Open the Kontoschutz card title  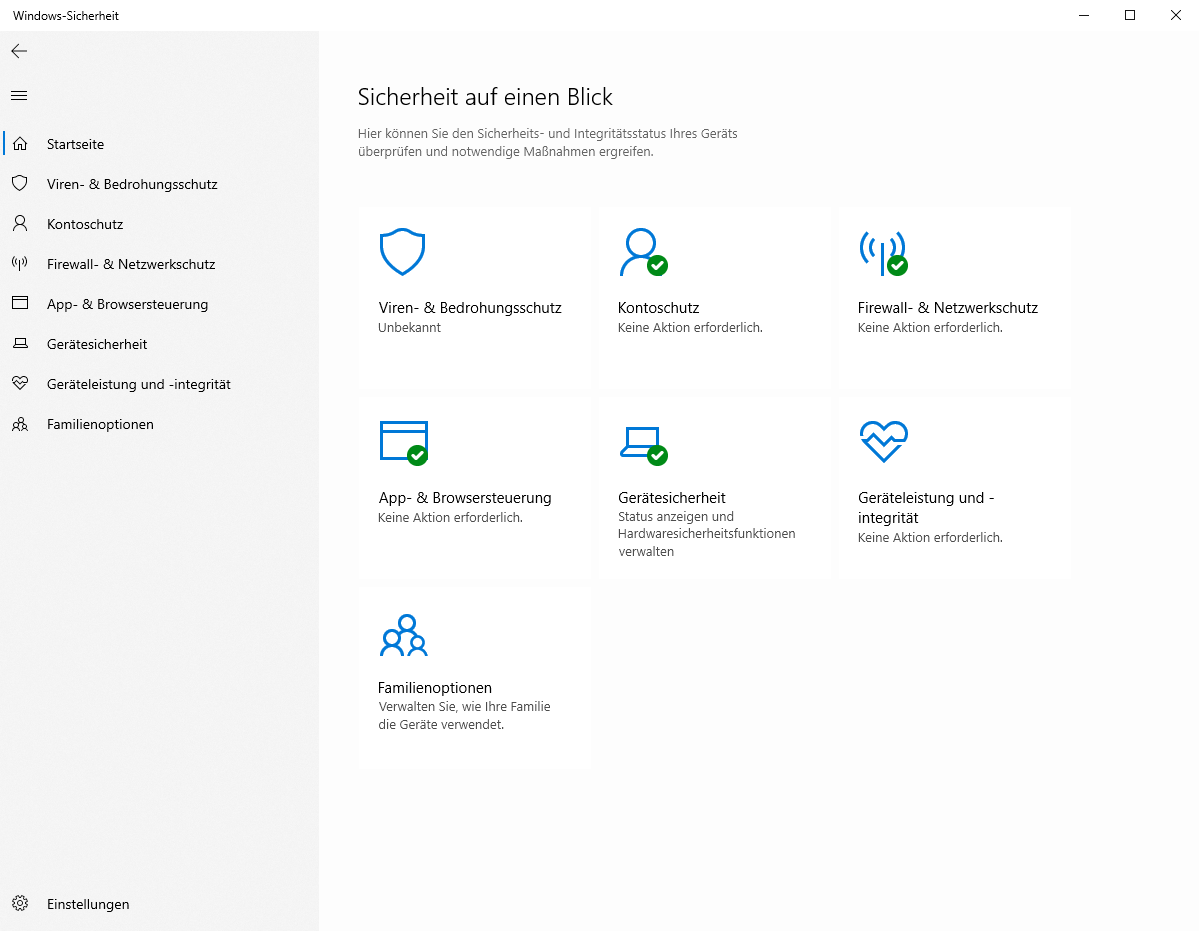coord(658,307)
